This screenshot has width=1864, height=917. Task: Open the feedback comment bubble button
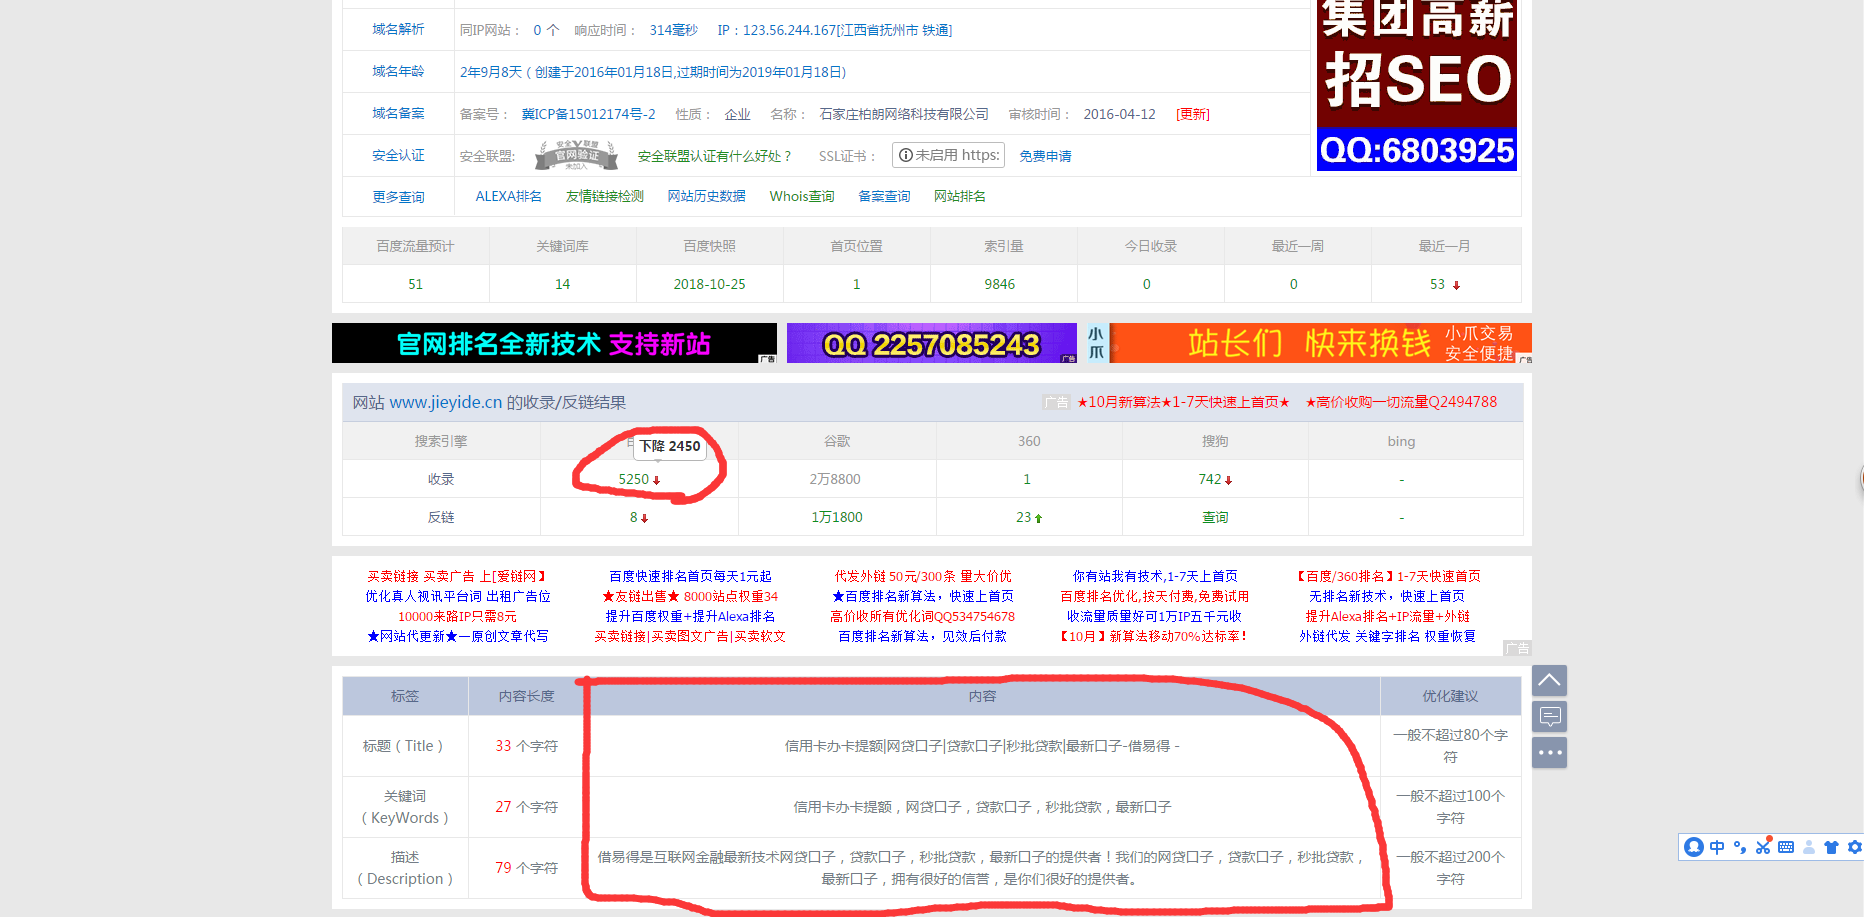click(1549, 716)
